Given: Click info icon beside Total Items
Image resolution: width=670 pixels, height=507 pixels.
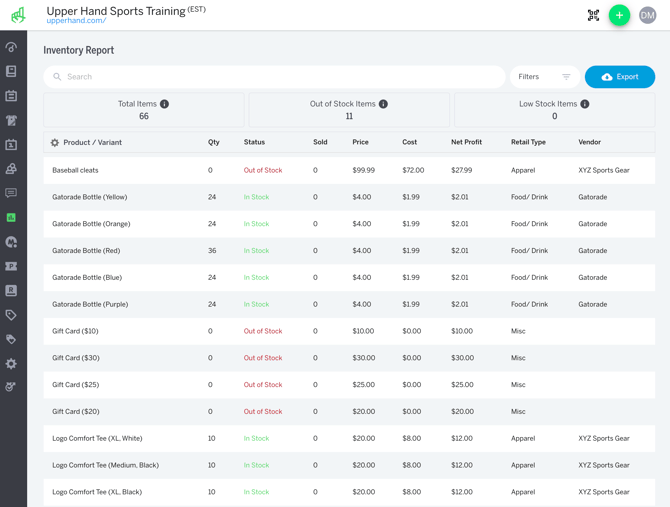Looking at the screenshot, I should [x=165, y=104].
